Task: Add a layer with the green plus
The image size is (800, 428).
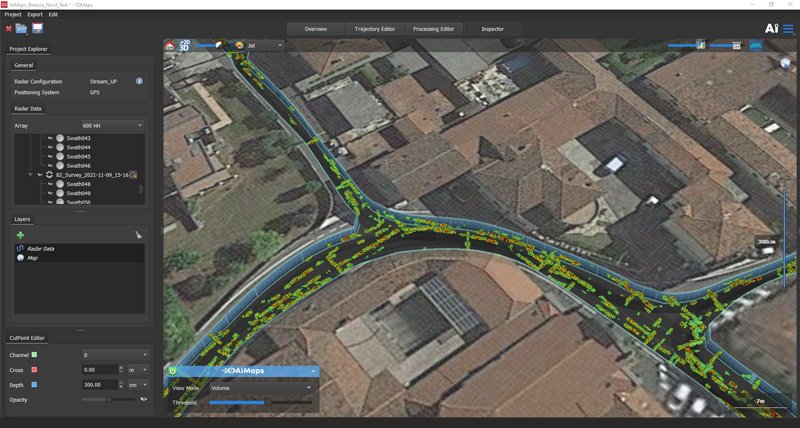Action: [20, 235]
